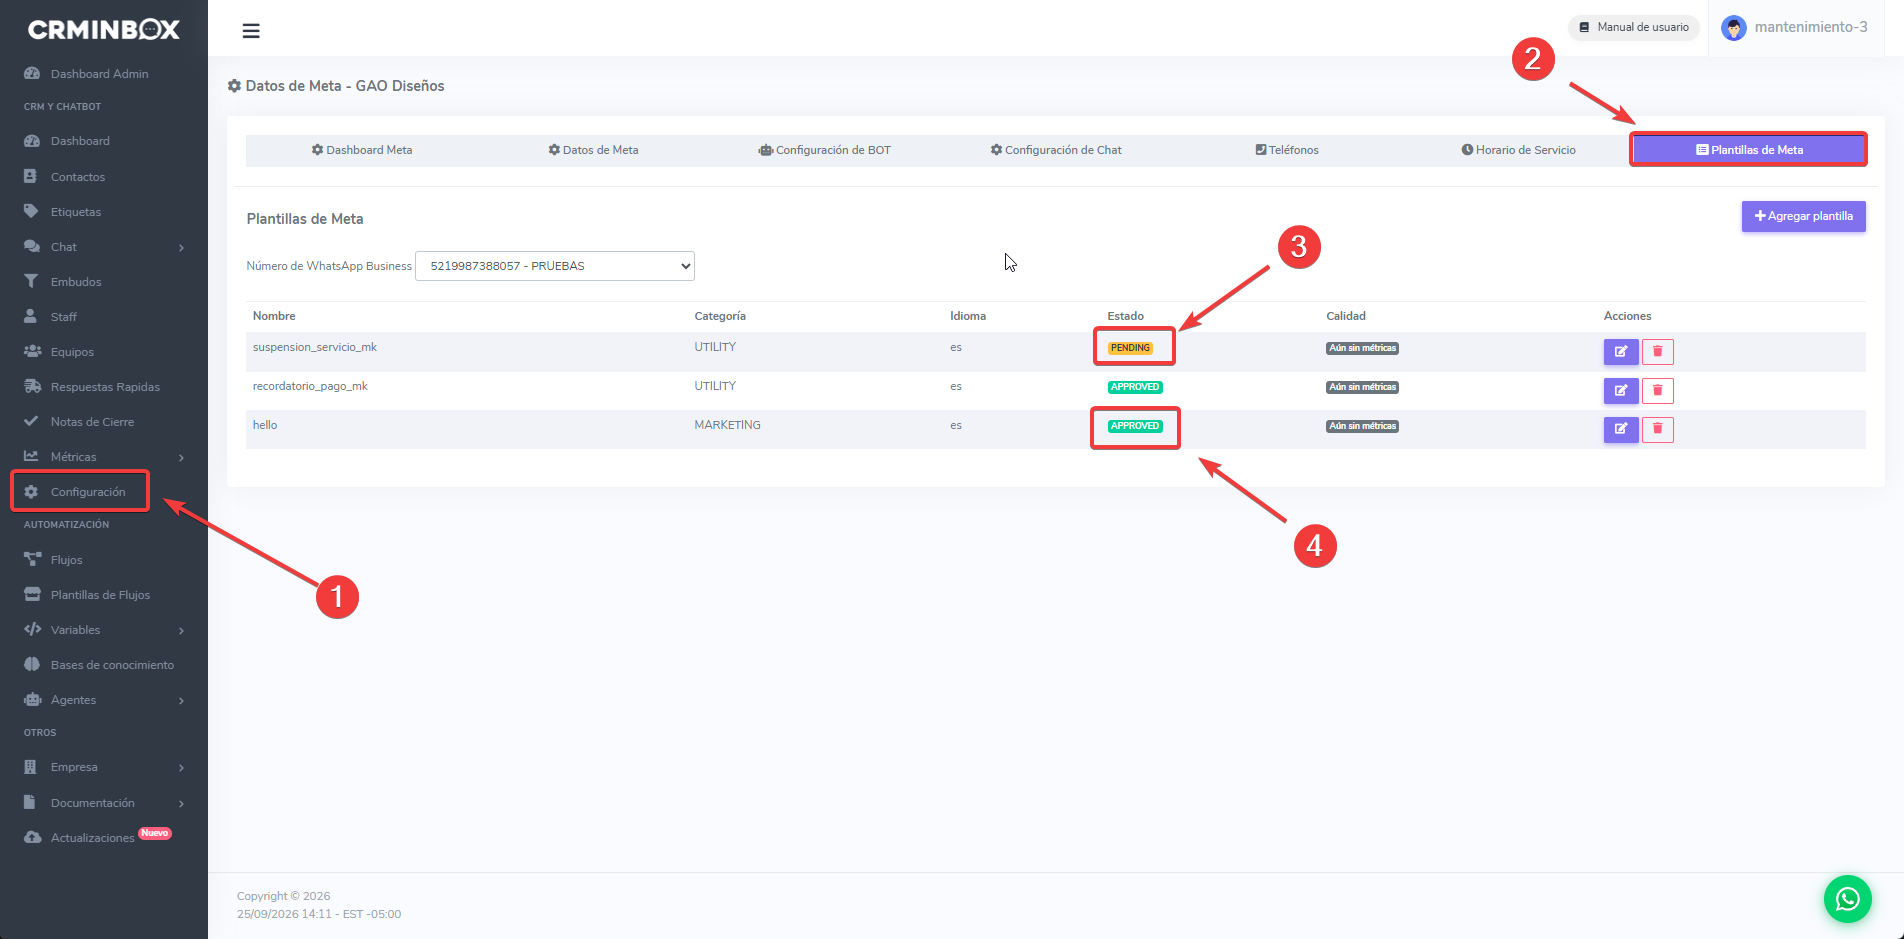This screenshot has width=1904, height=939.
Task: Switch to Configuración de BOT tab
Action: coord(825,150)
